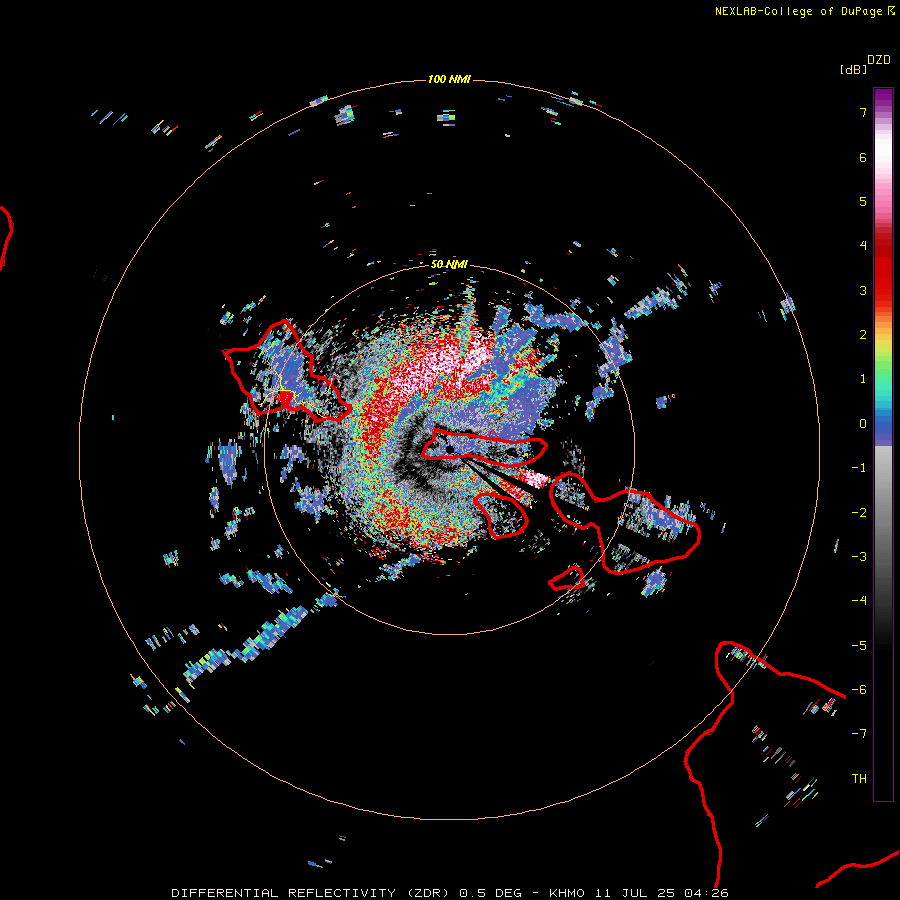900x900 pixels.
Task: Click the NEXLAB-College of DuPage credit text
Action: 804,11
